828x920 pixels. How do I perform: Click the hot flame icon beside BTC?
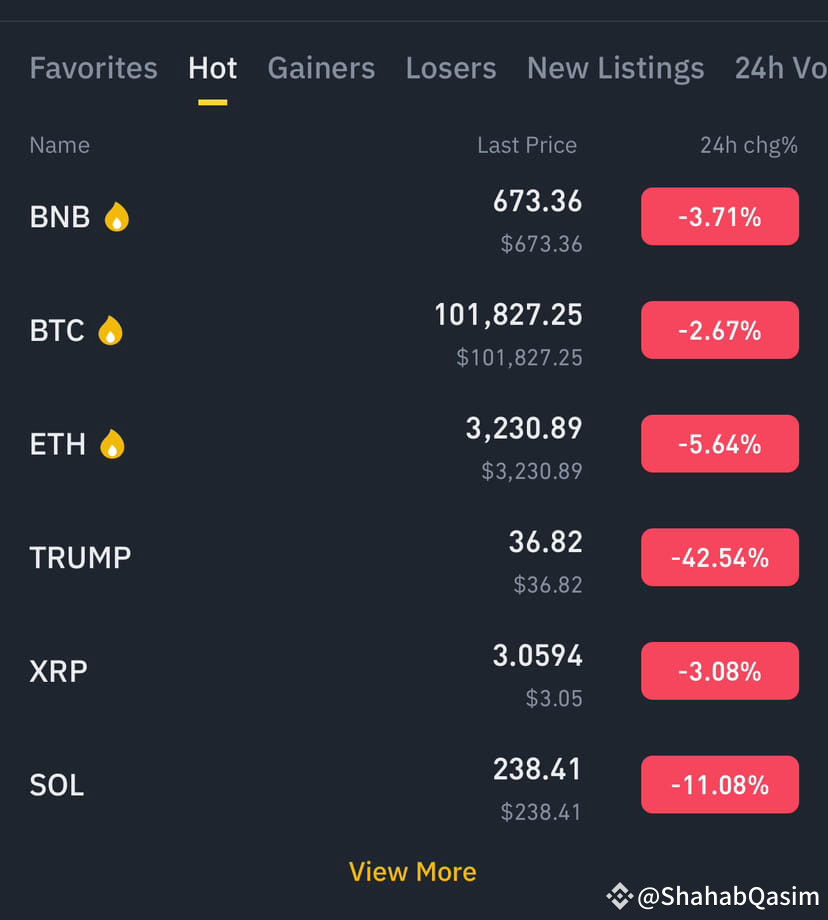pos(110,330)
